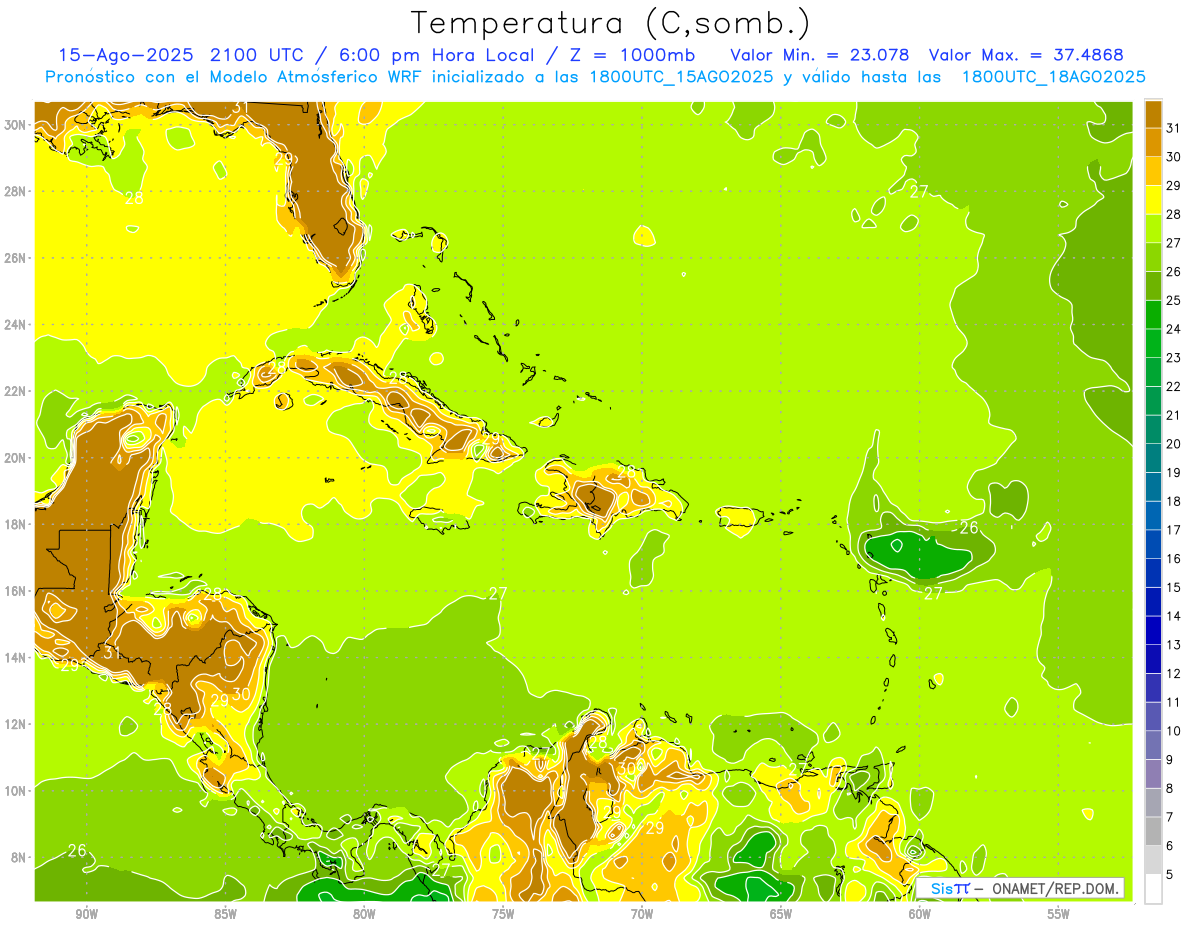1200x927 pixels.
Task: Click the 65W longitude axis label
Action: (x=781, y=914)
